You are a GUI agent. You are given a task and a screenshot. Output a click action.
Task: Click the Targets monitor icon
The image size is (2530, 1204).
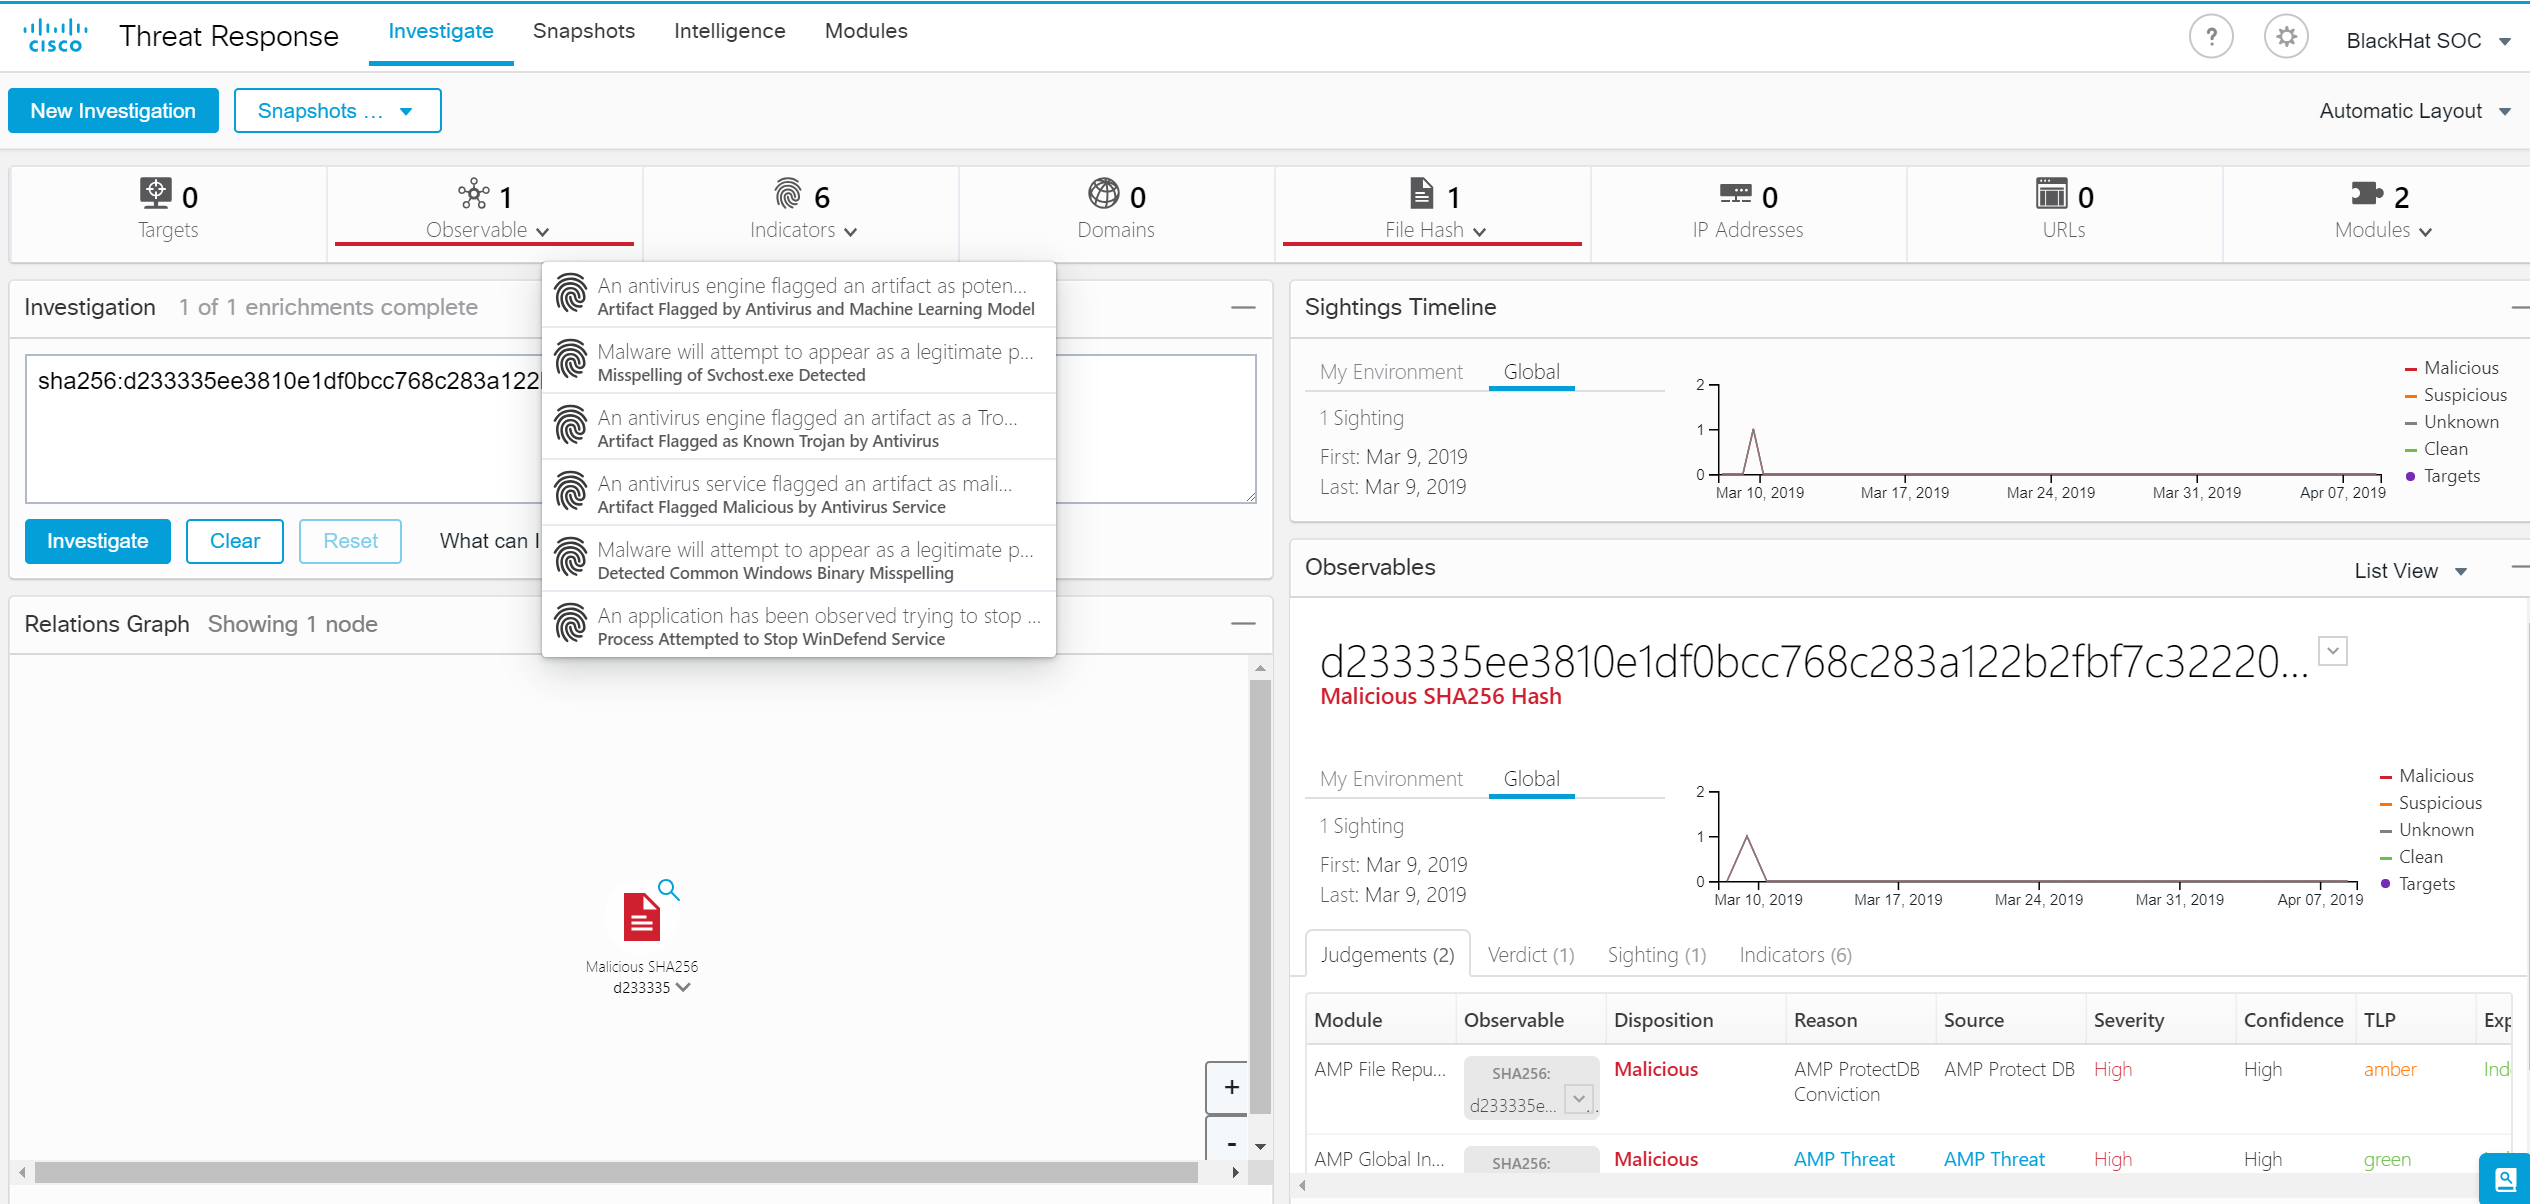click(x=155, y=193)
